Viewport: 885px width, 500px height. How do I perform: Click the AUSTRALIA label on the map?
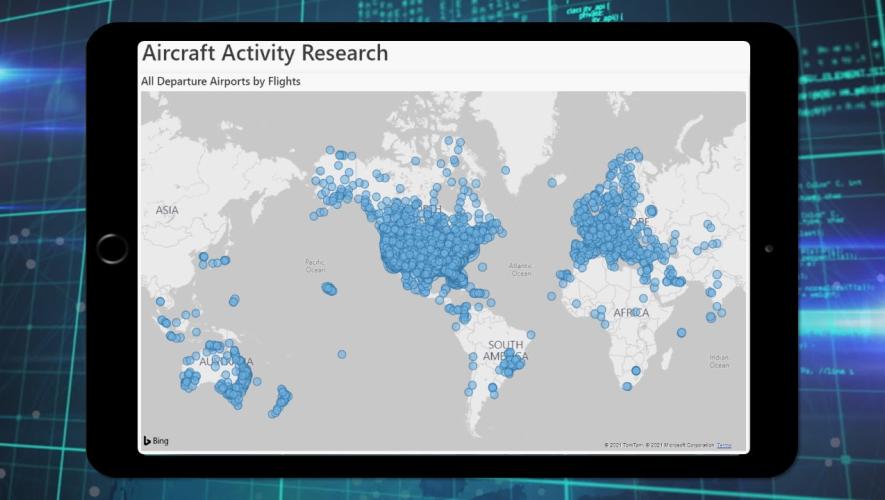(x=227, y=361)
